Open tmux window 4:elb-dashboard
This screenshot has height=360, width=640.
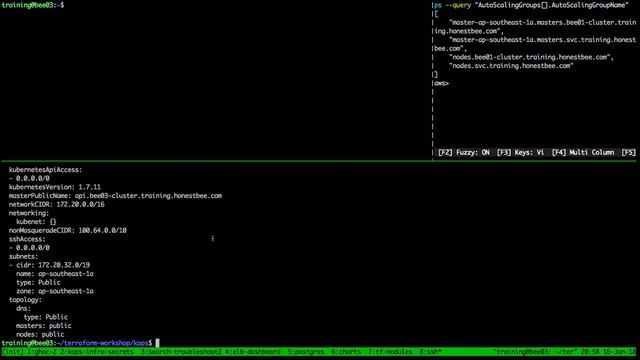[x=253, y=352]
